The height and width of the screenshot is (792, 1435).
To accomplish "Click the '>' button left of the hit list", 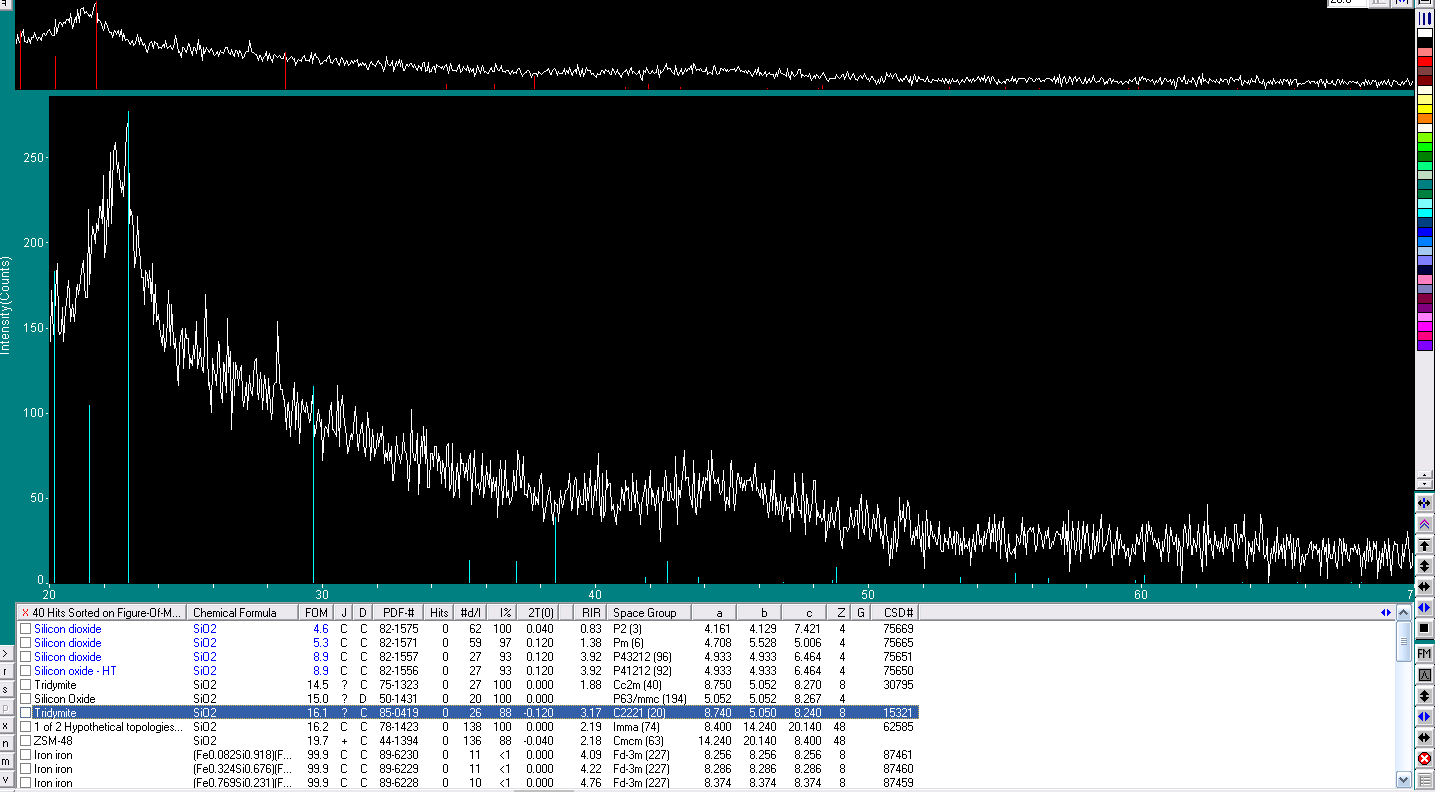I will click(6, 653).
